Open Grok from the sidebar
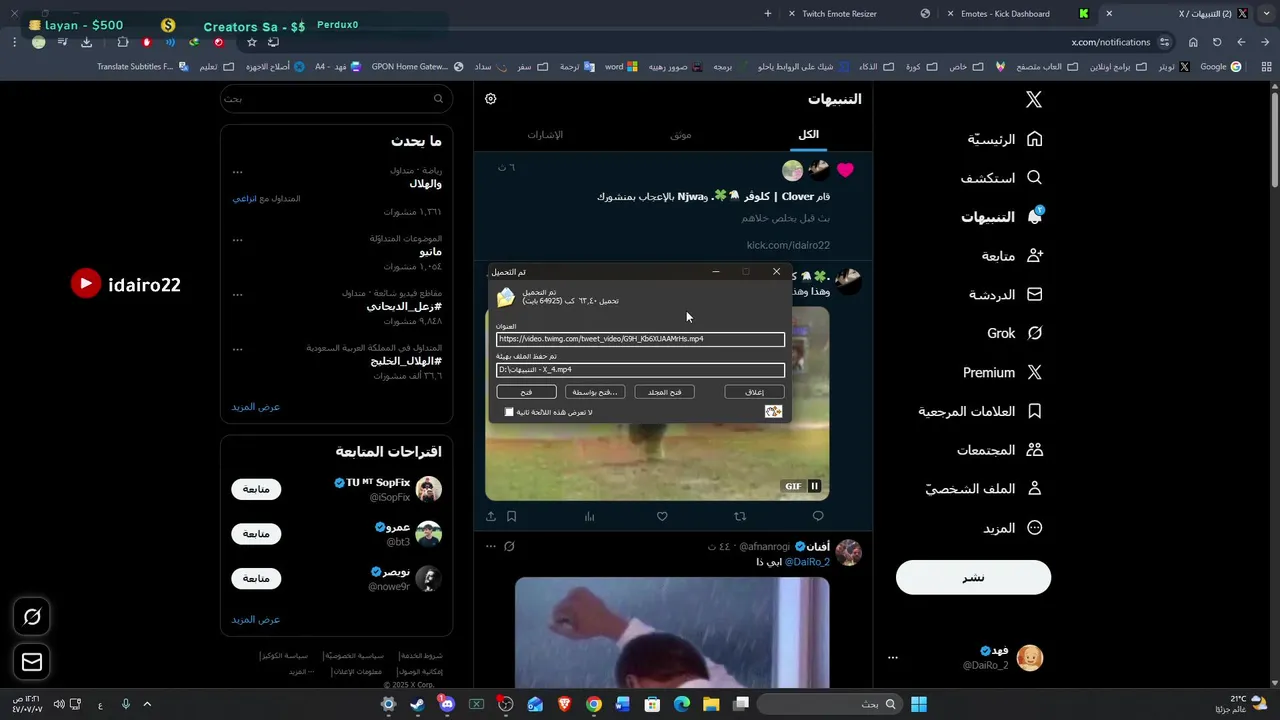 1014,333
